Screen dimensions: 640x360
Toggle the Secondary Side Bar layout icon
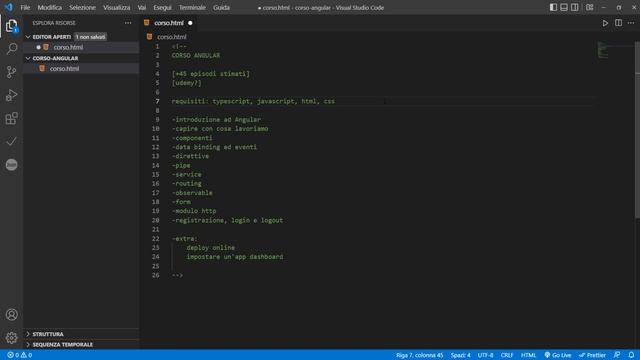pyautogui.click(x=574, y=7)
